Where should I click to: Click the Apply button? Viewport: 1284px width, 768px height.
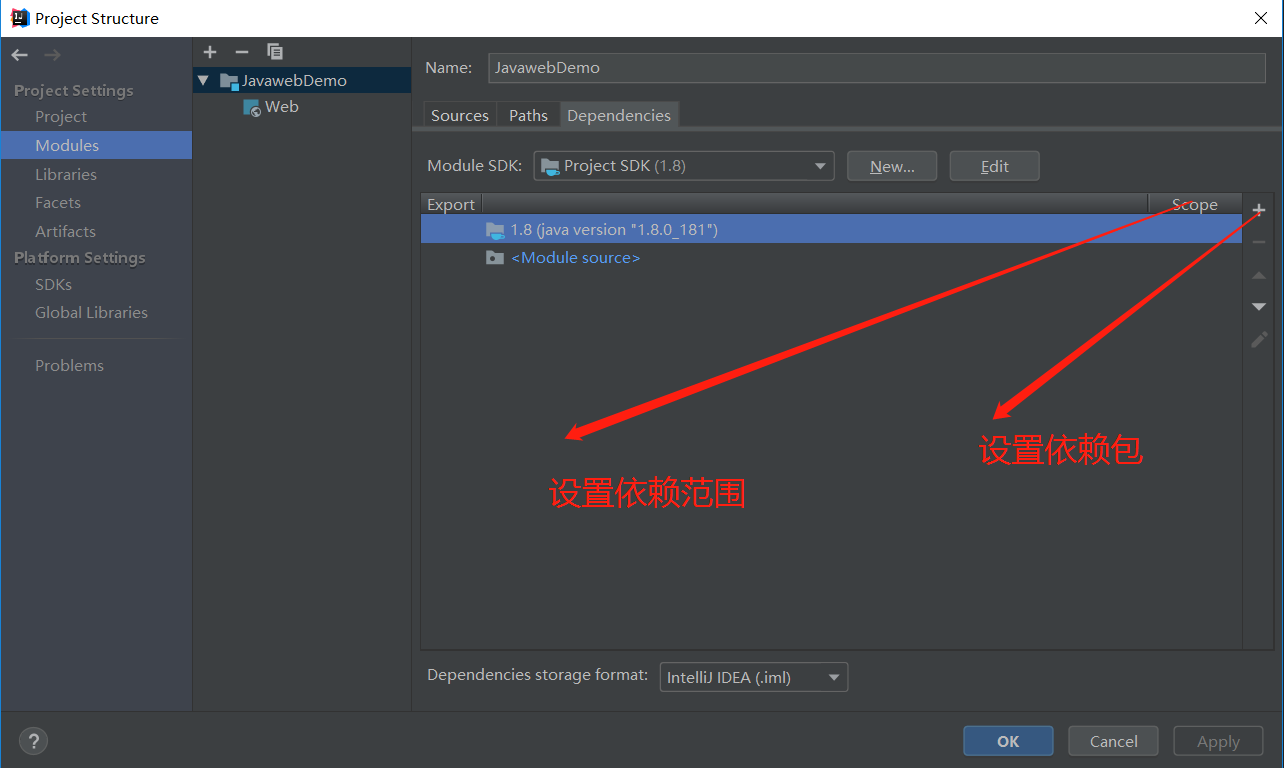coord(1218,741)
